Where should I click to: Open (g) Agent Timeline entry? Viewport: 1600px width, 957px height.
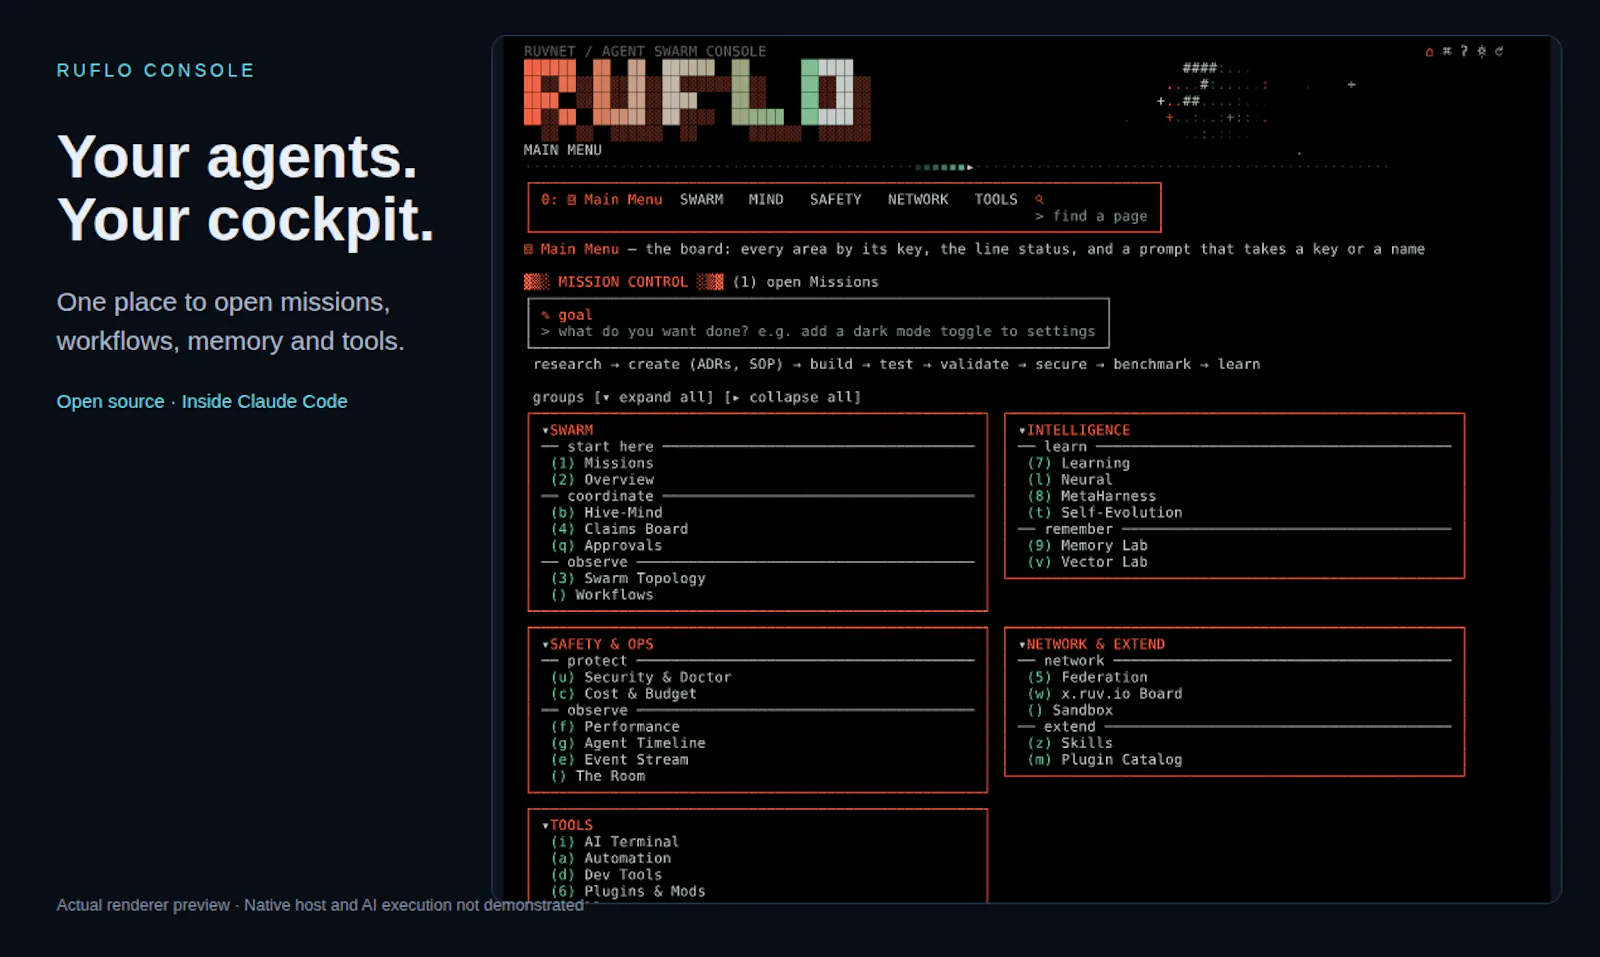(x=628, y=743)
